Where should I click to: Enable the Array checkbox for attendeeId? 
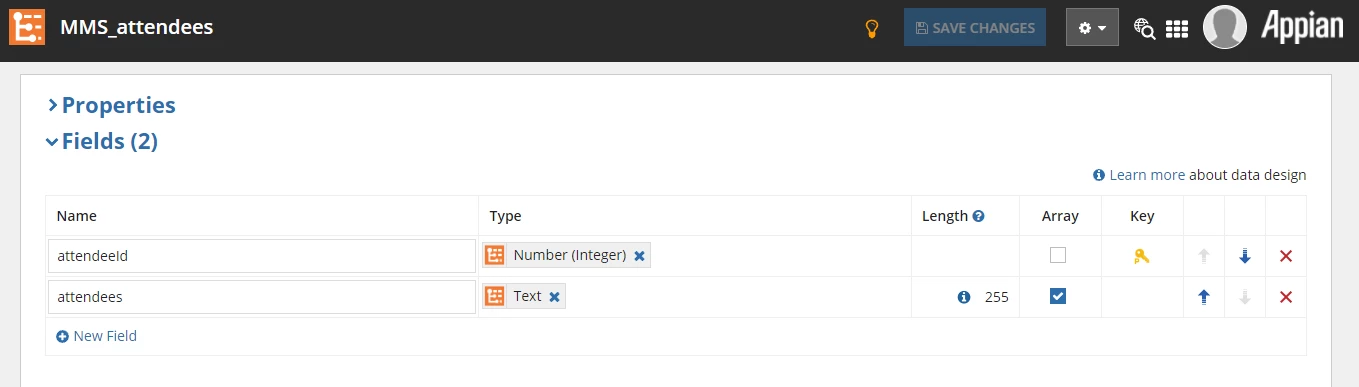[1058, 255]
